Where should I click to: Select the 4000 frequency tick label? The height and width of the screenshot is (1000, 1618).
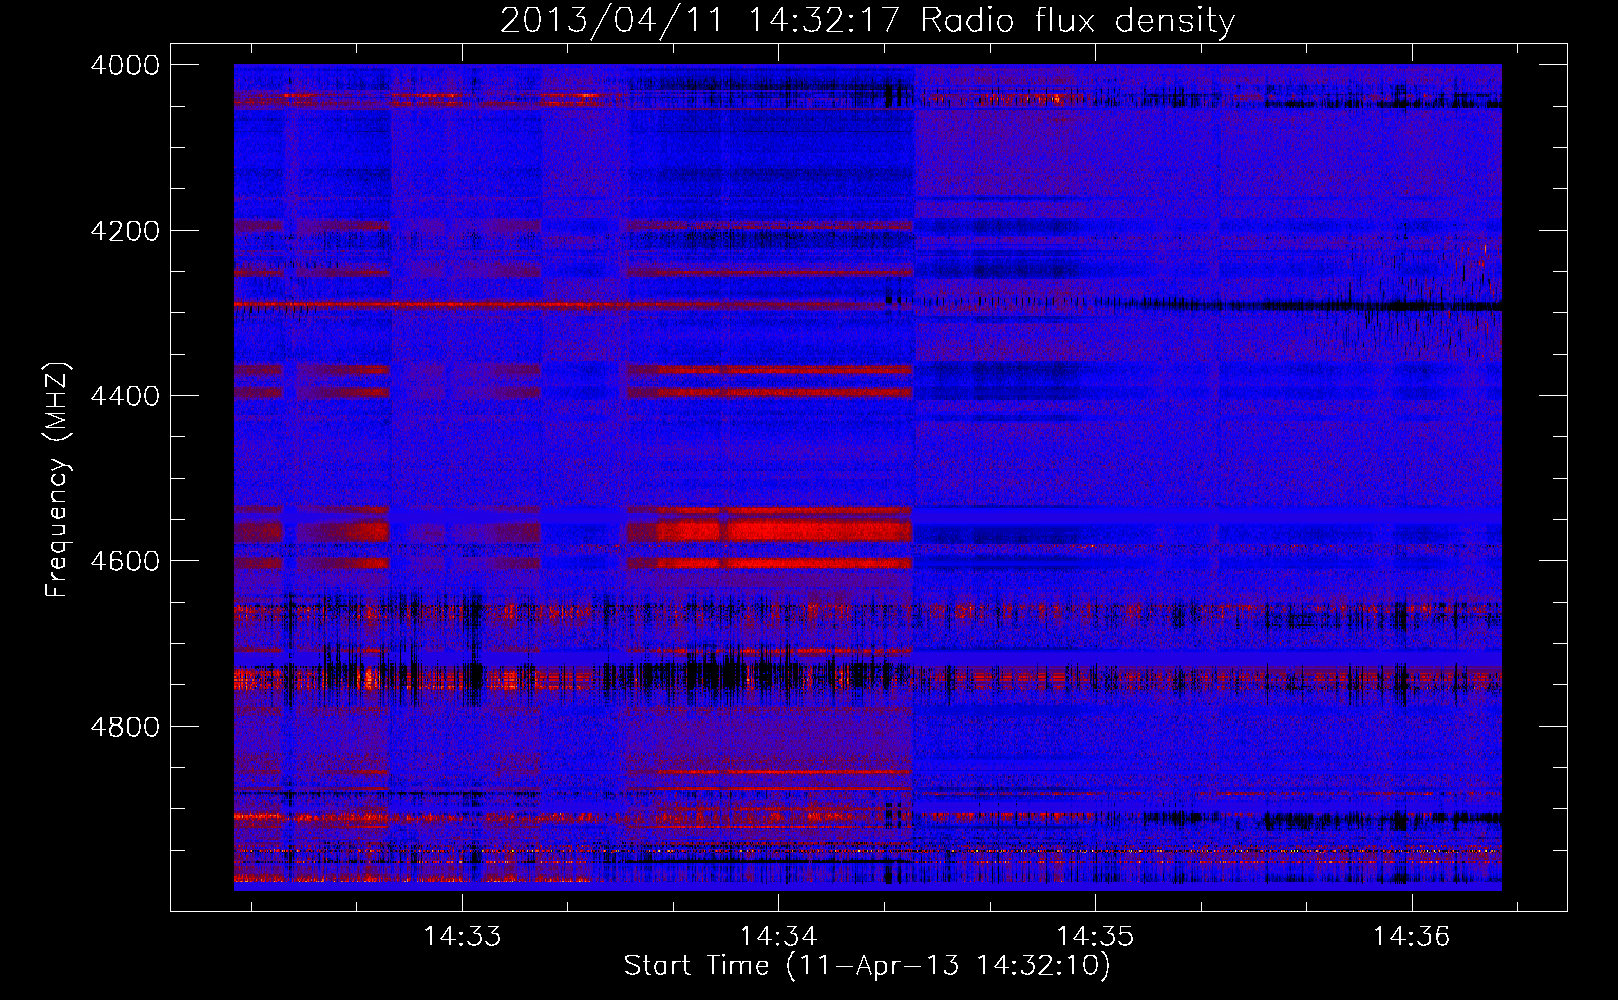pyautogui.click(x=125, y=65)
